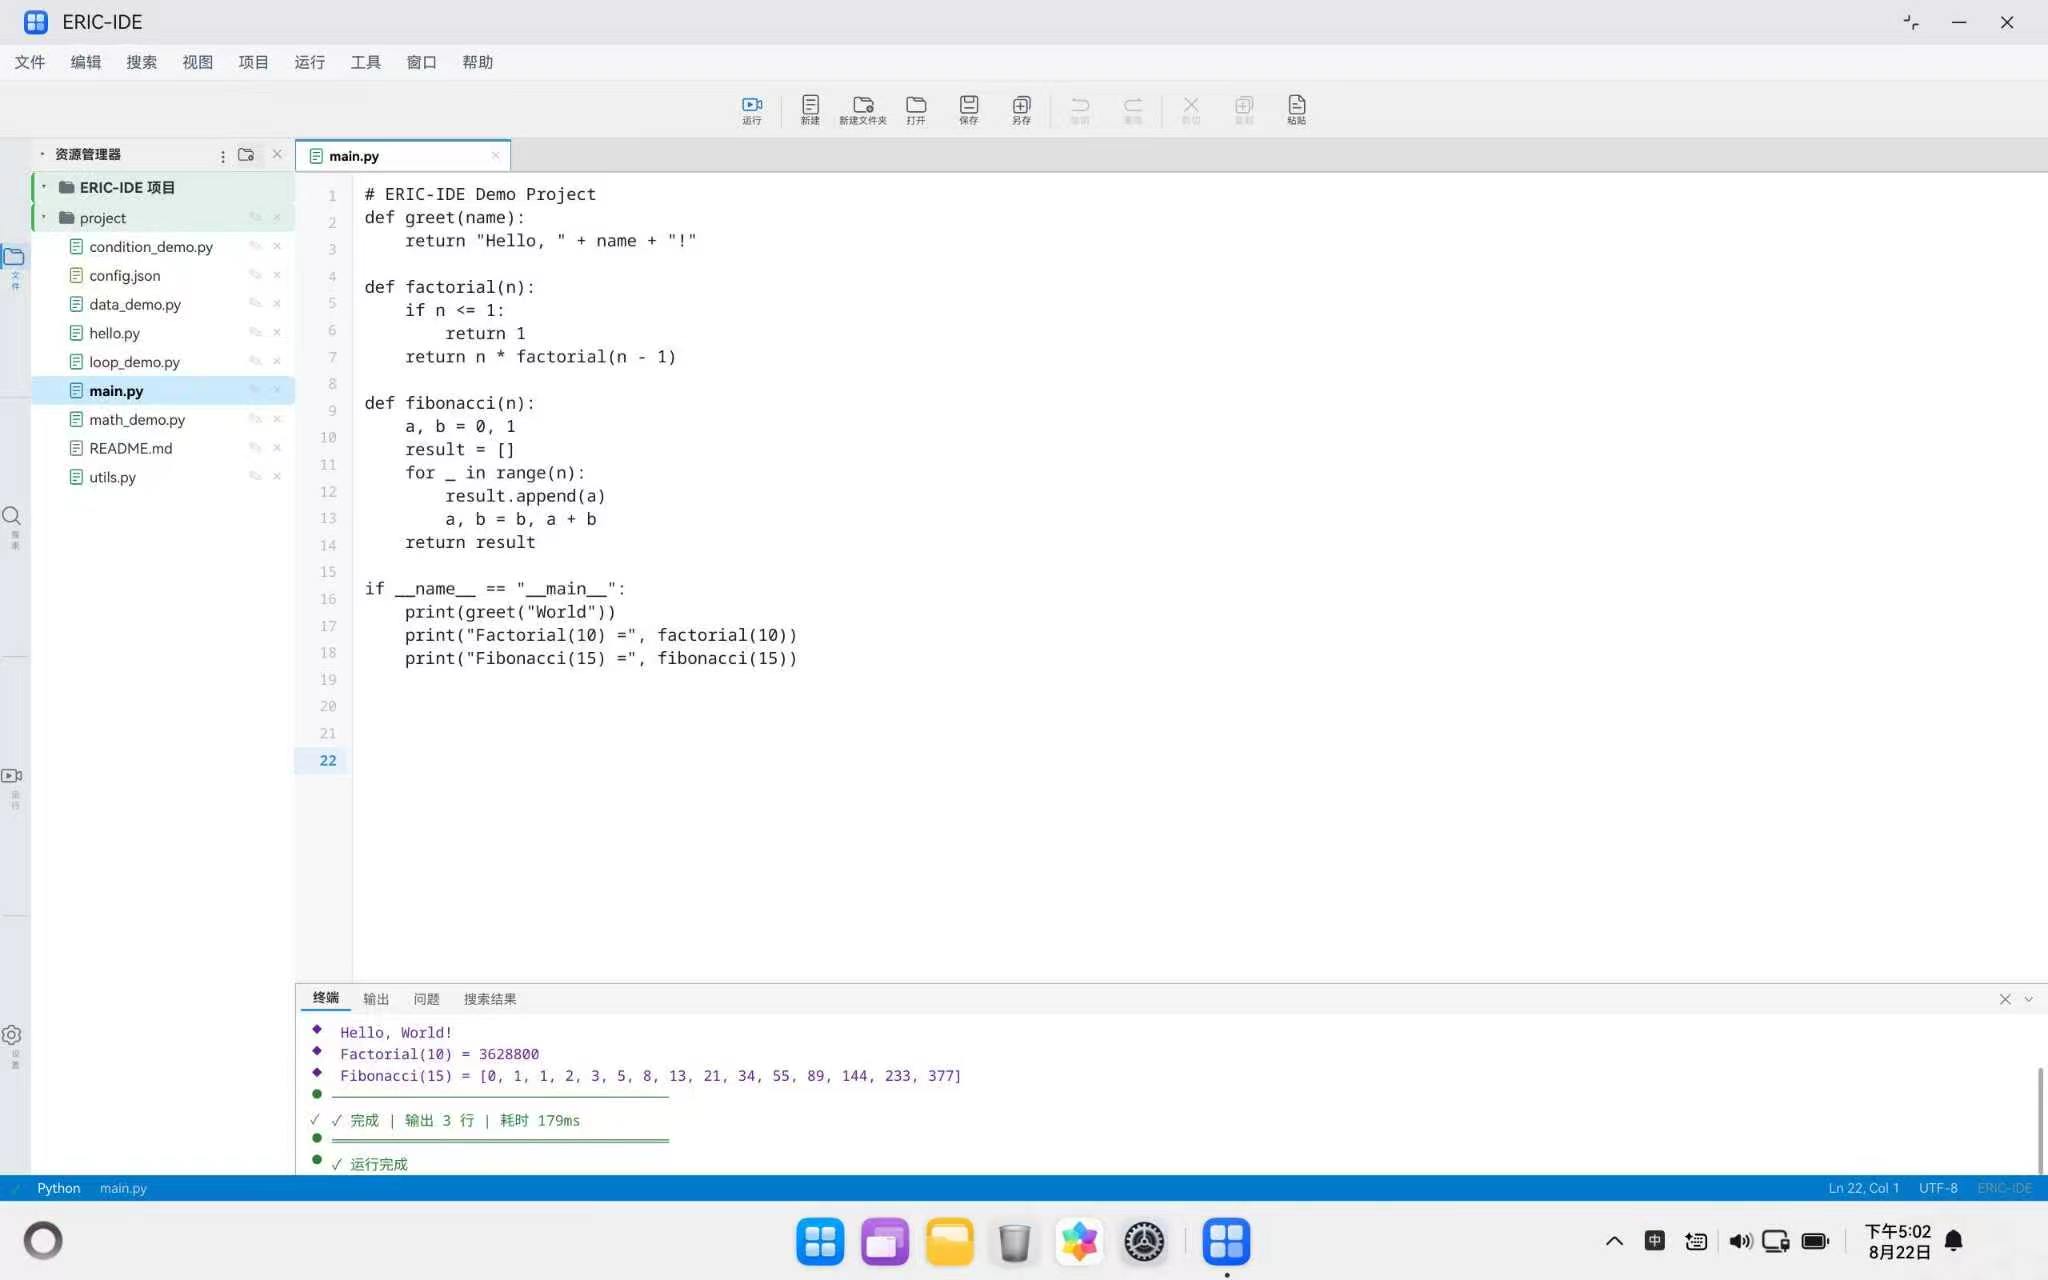Click Ln 22, Col 1 position indicator
The width and height of the screenshot is (2048, 1280).
[x=1864, y=1188]
